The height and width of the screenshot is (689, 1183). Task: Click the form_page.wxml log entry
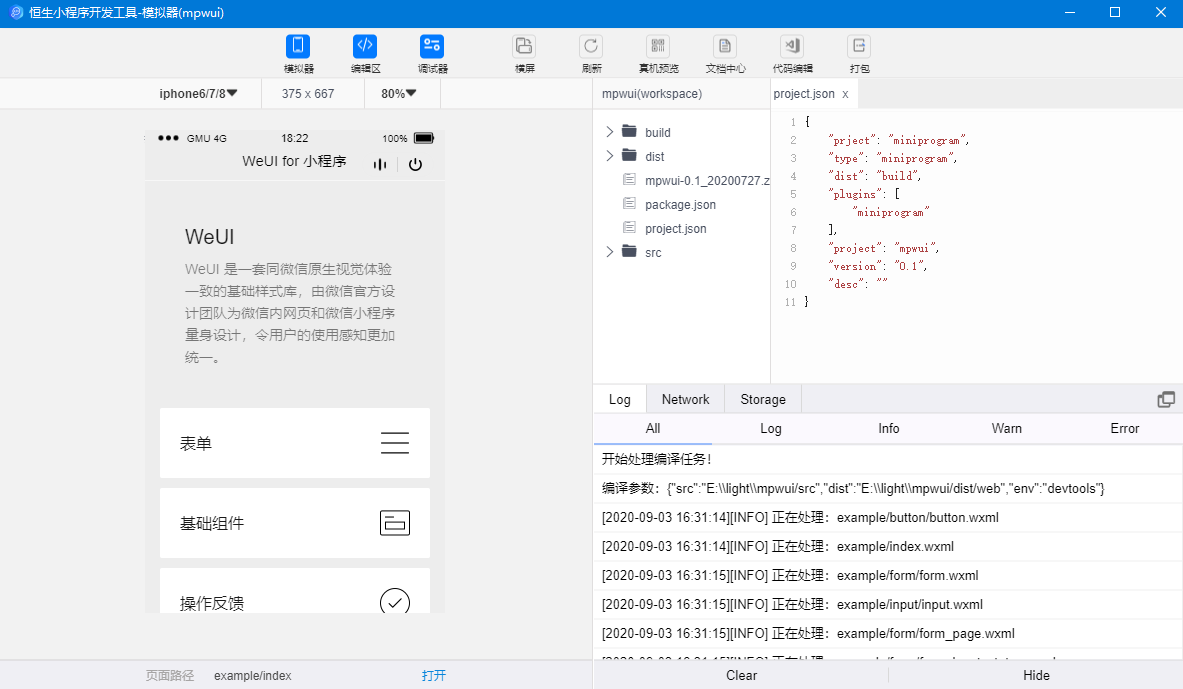[x=887, y=633]
